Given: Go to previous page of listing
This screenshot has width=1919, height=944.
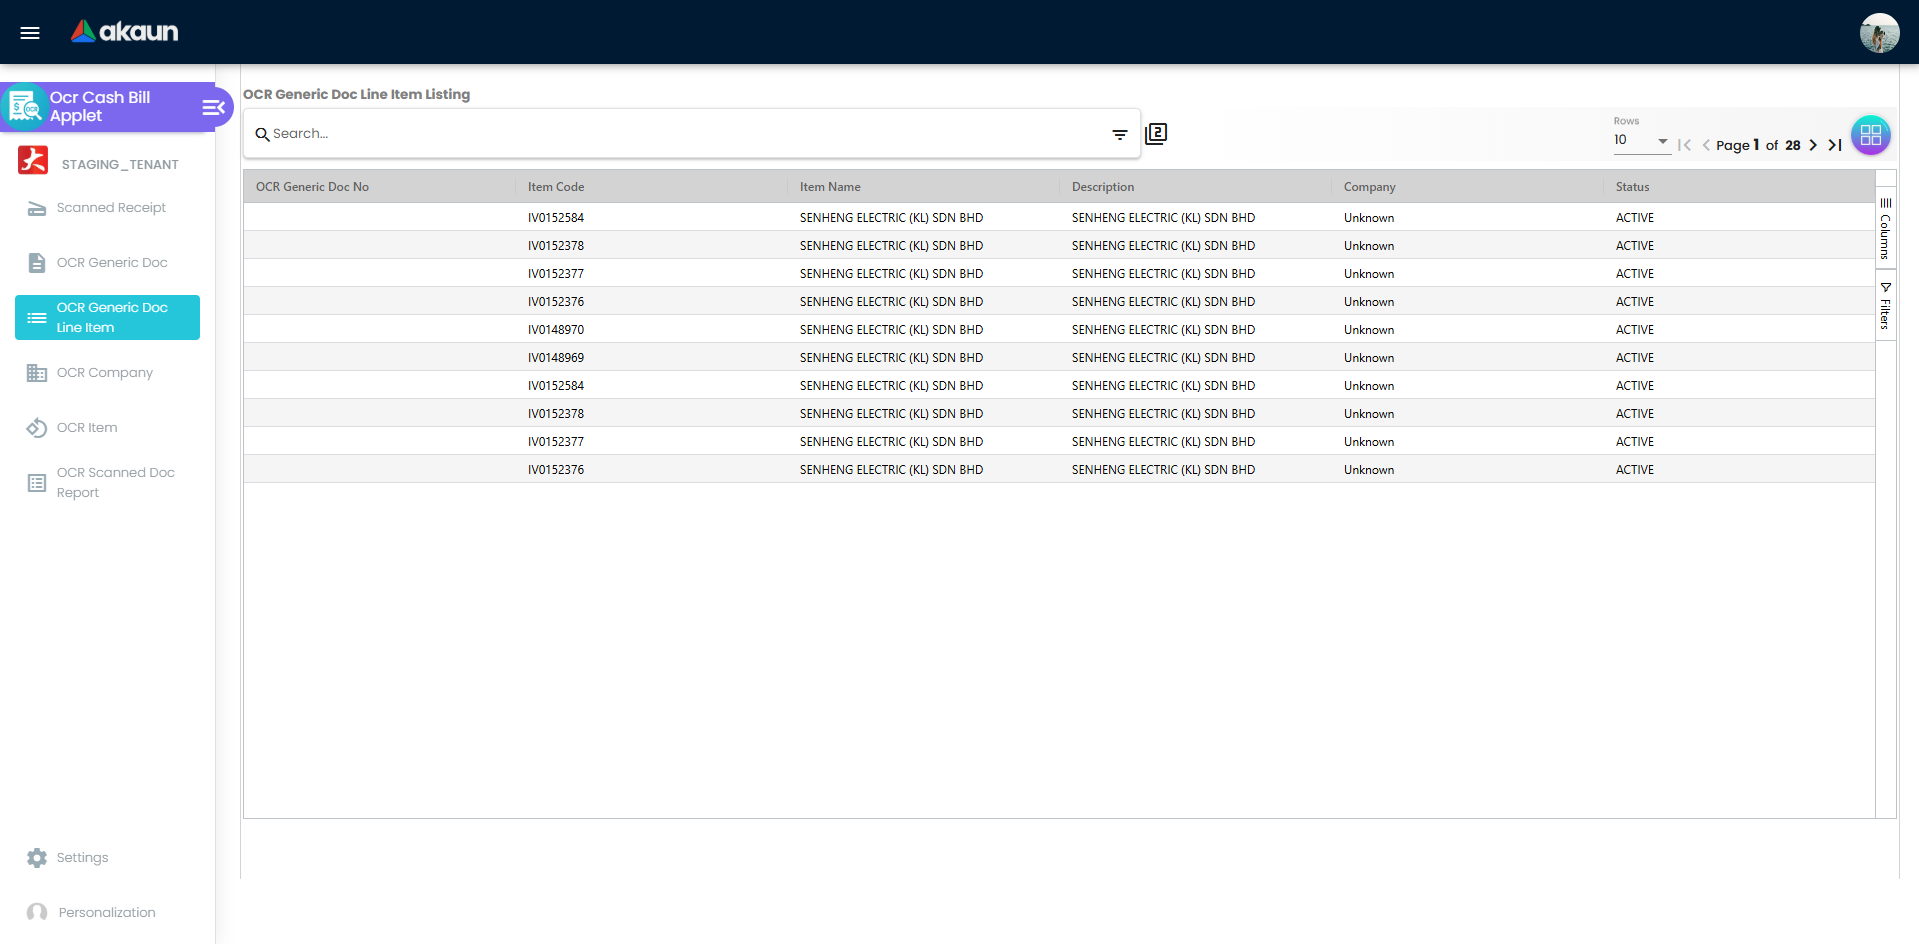Looking at the screenshot, I should pyautogui.click(x=1706, y=145).
